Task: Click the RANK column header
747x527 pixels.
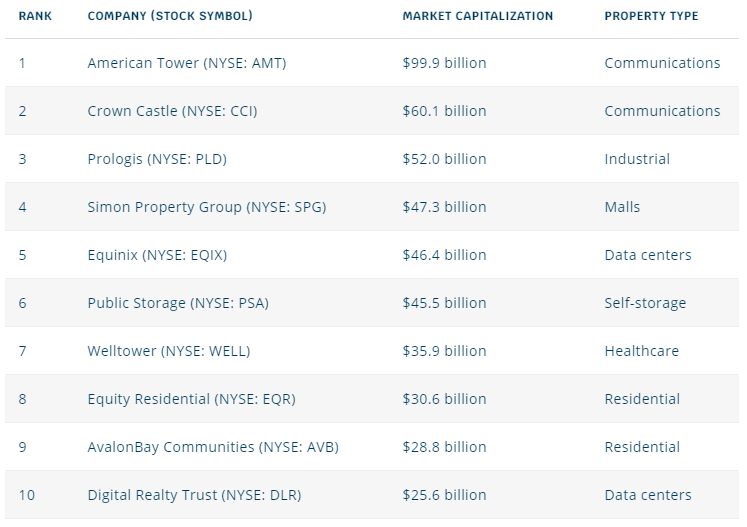Action: pyautogui.click(x=35, y=16)
